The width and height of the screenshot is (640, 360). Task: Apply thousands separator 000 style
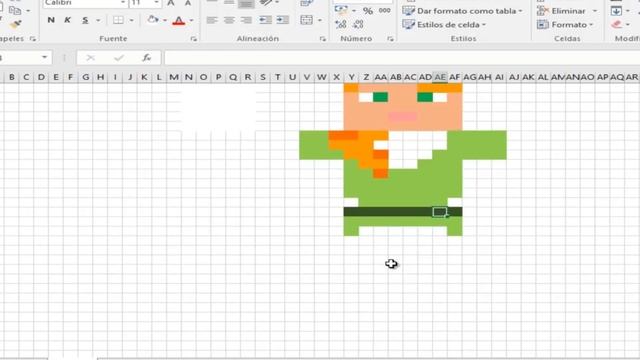point(384,11)
